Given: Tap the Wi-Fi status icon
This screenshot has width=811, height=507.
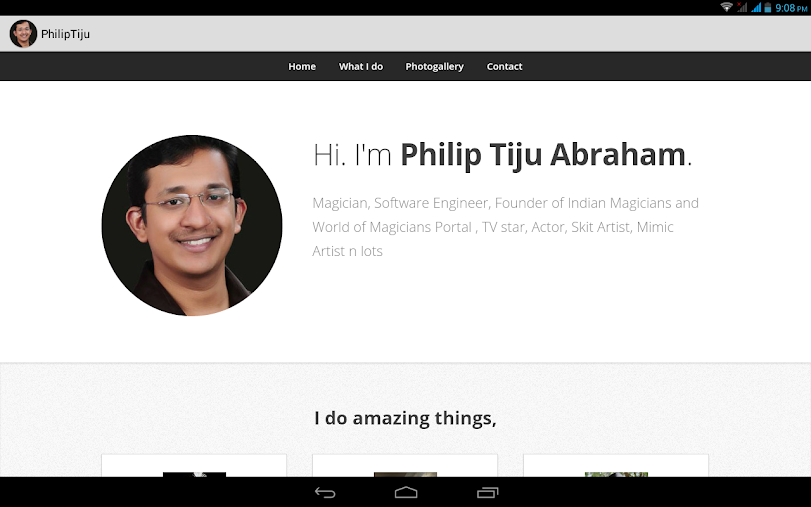Looking at the screenshot, I should (726, 7).
